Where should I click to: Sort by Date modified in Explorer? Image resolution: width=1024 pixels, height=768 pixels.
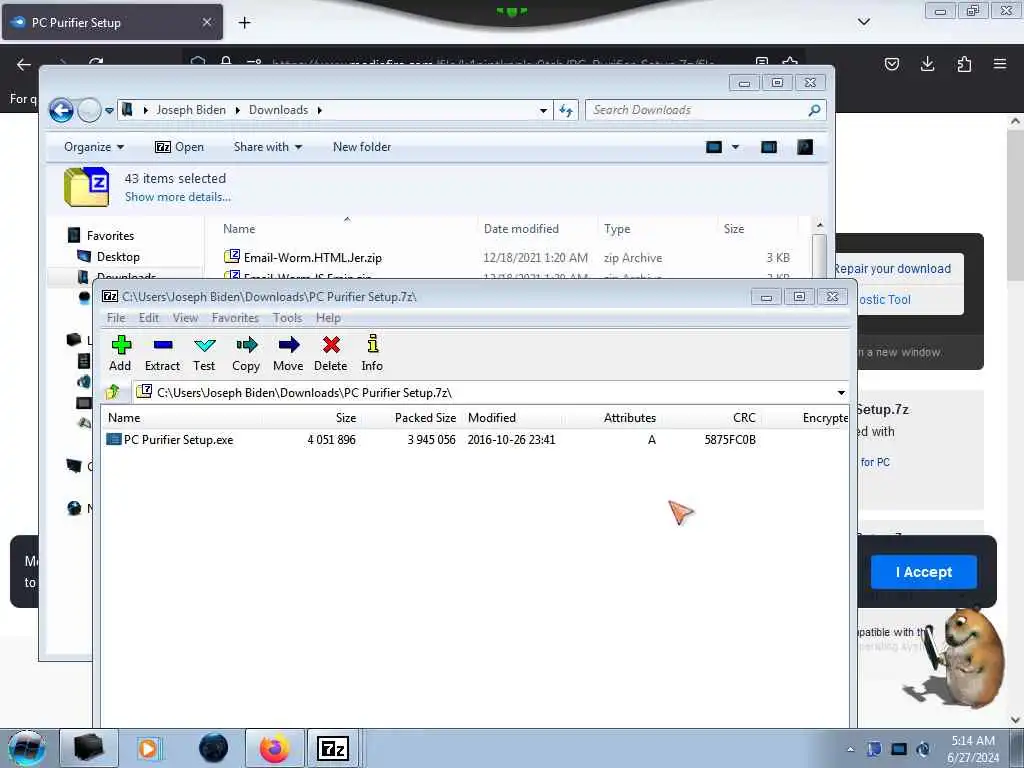click(521, 229)
